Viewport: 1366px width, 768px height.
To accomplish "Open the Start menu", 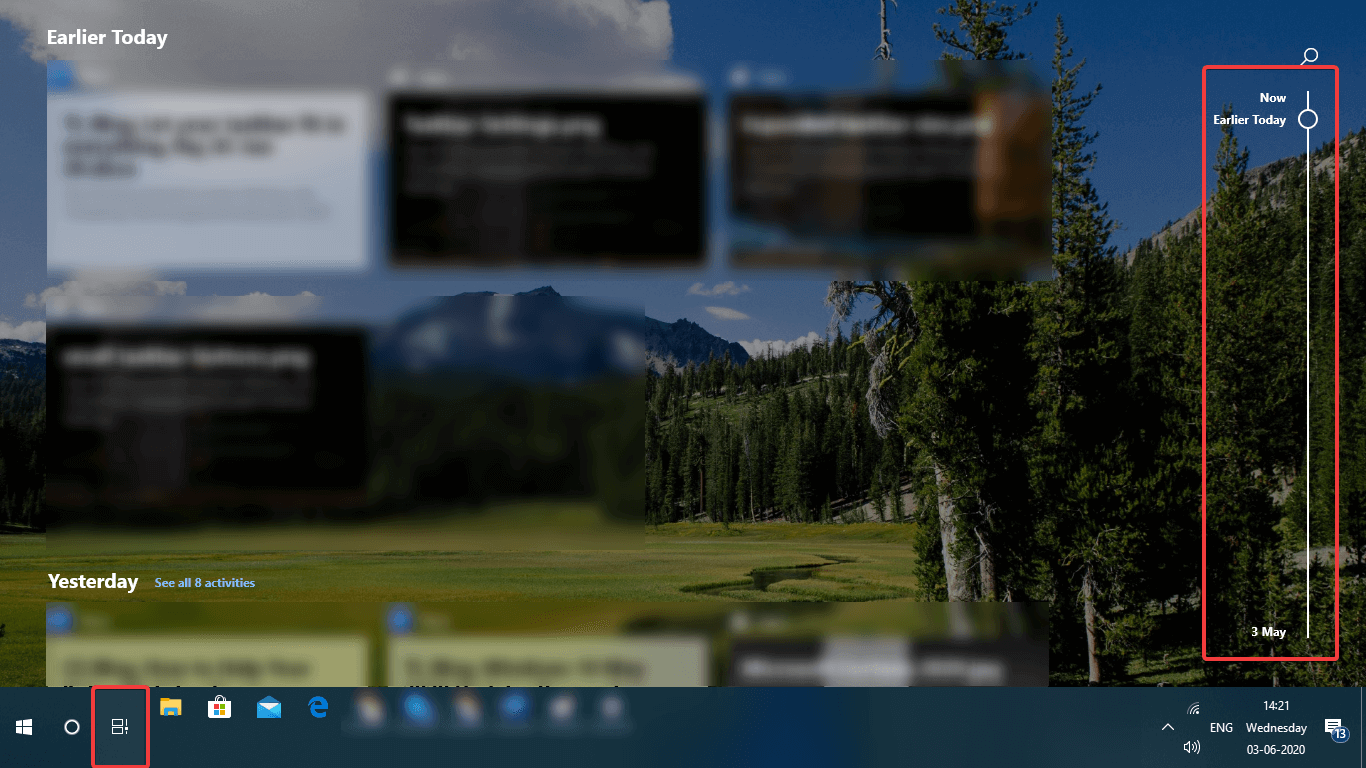I will pos(23,727).
